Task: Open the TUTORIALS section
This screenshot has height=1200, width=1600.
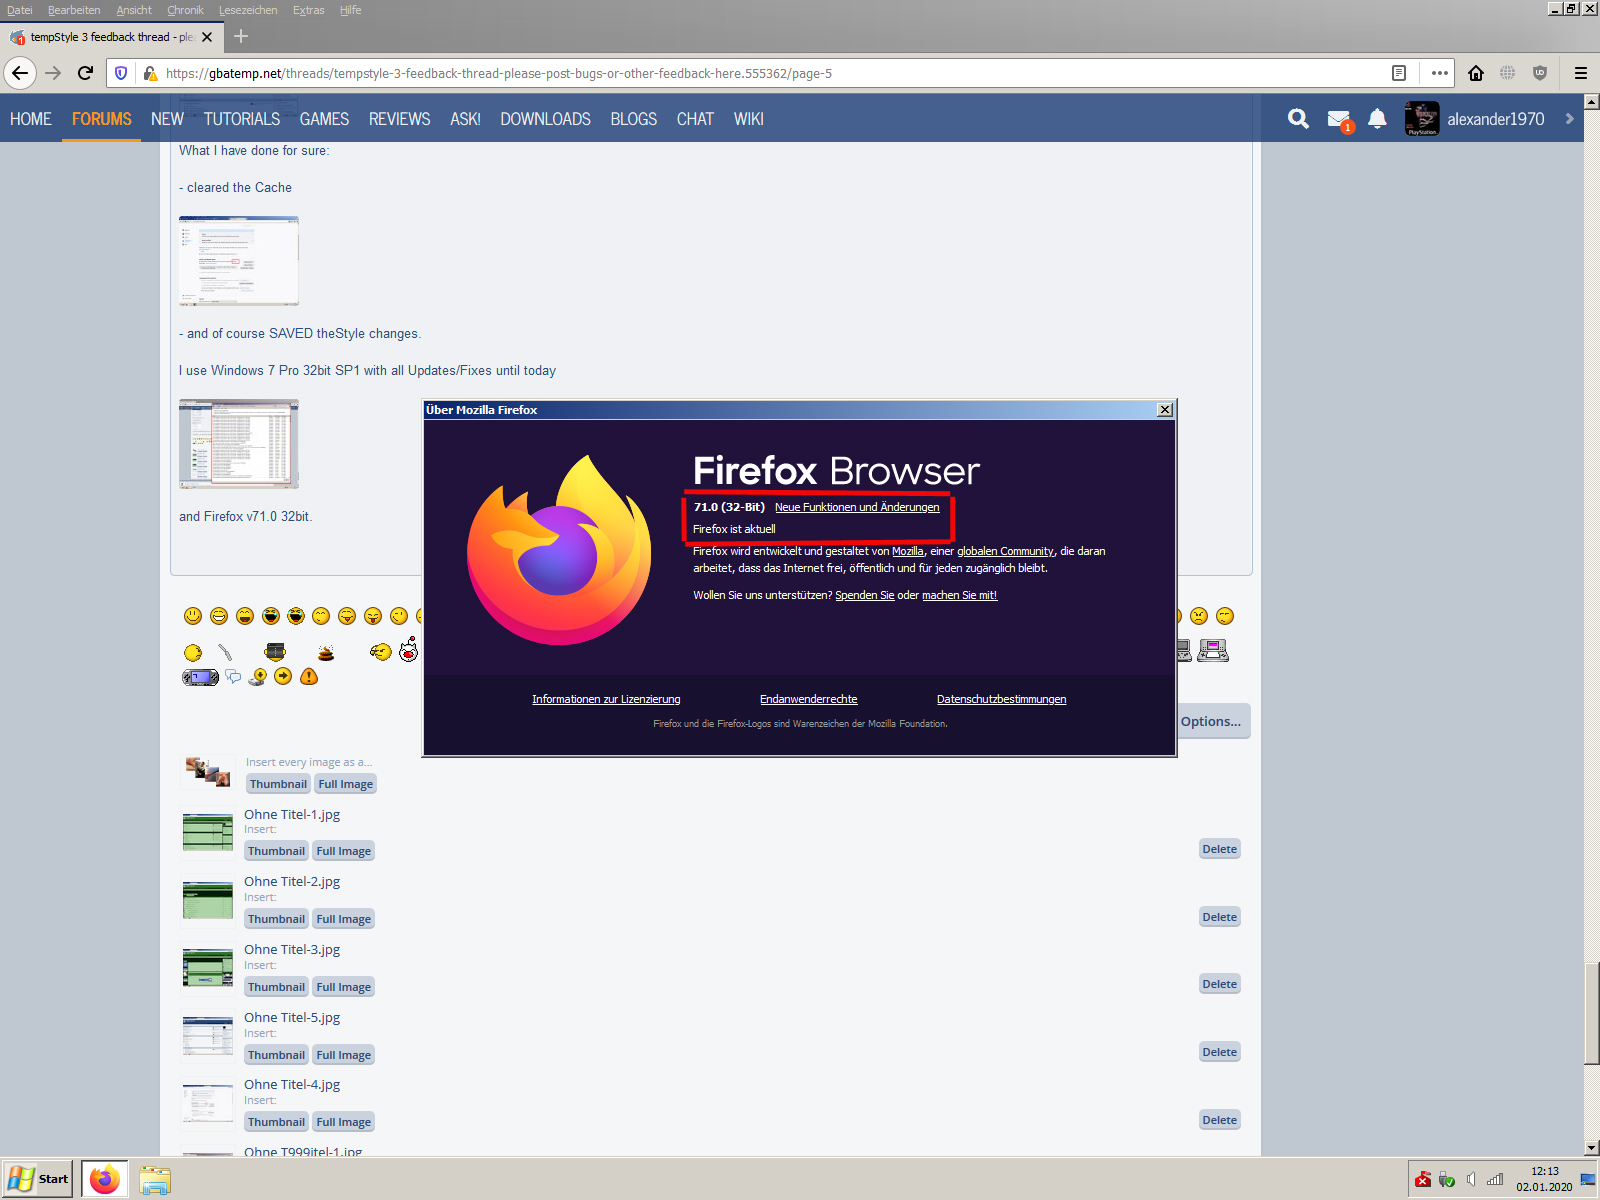Action: 242,119
